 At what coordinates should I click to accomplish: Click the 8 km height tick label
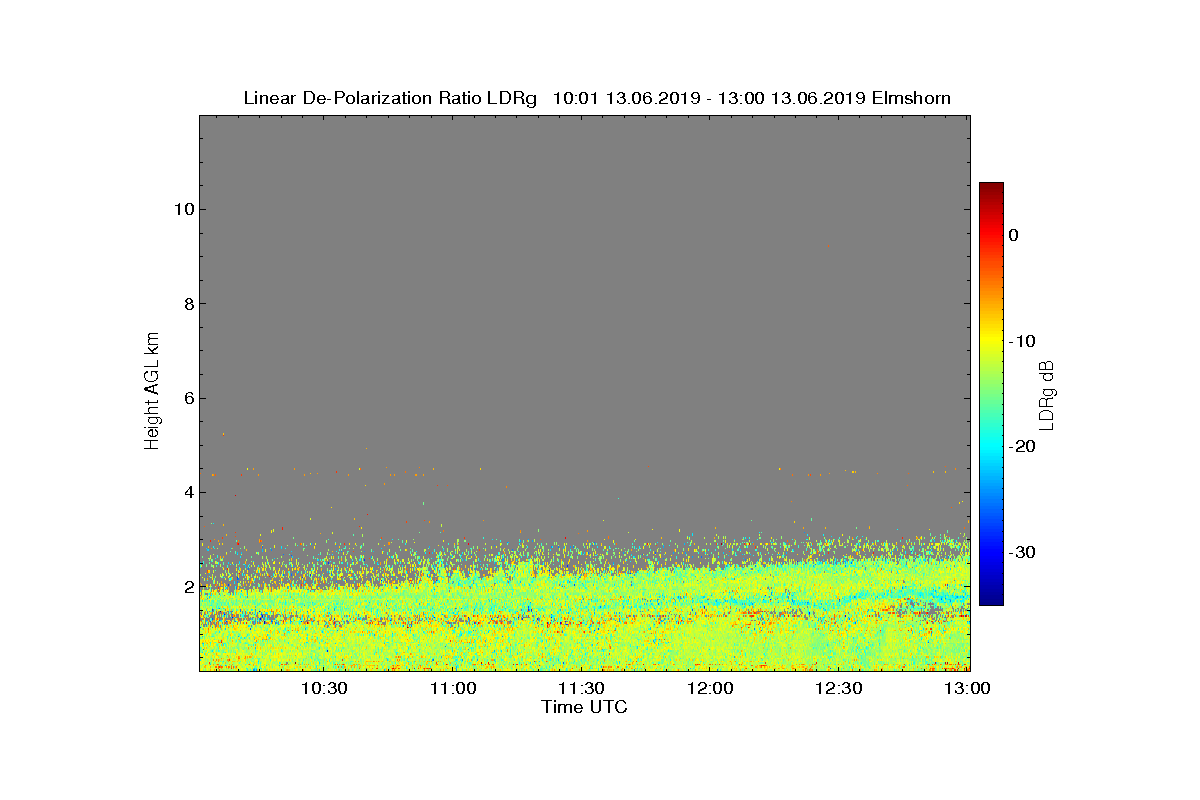[188, 304]
